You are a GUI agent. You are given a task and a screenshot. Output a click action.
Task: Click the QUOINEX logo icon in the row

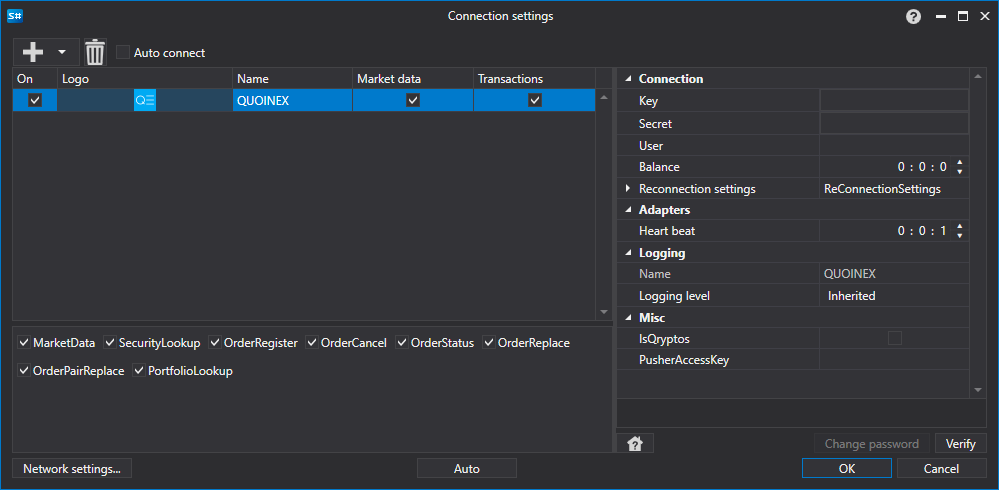[x=145, y=100]
